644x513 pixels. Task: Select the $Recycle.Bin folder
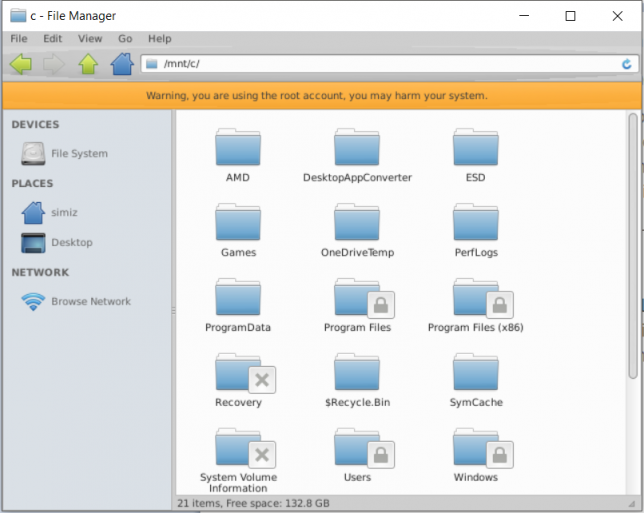coord(357,373)
